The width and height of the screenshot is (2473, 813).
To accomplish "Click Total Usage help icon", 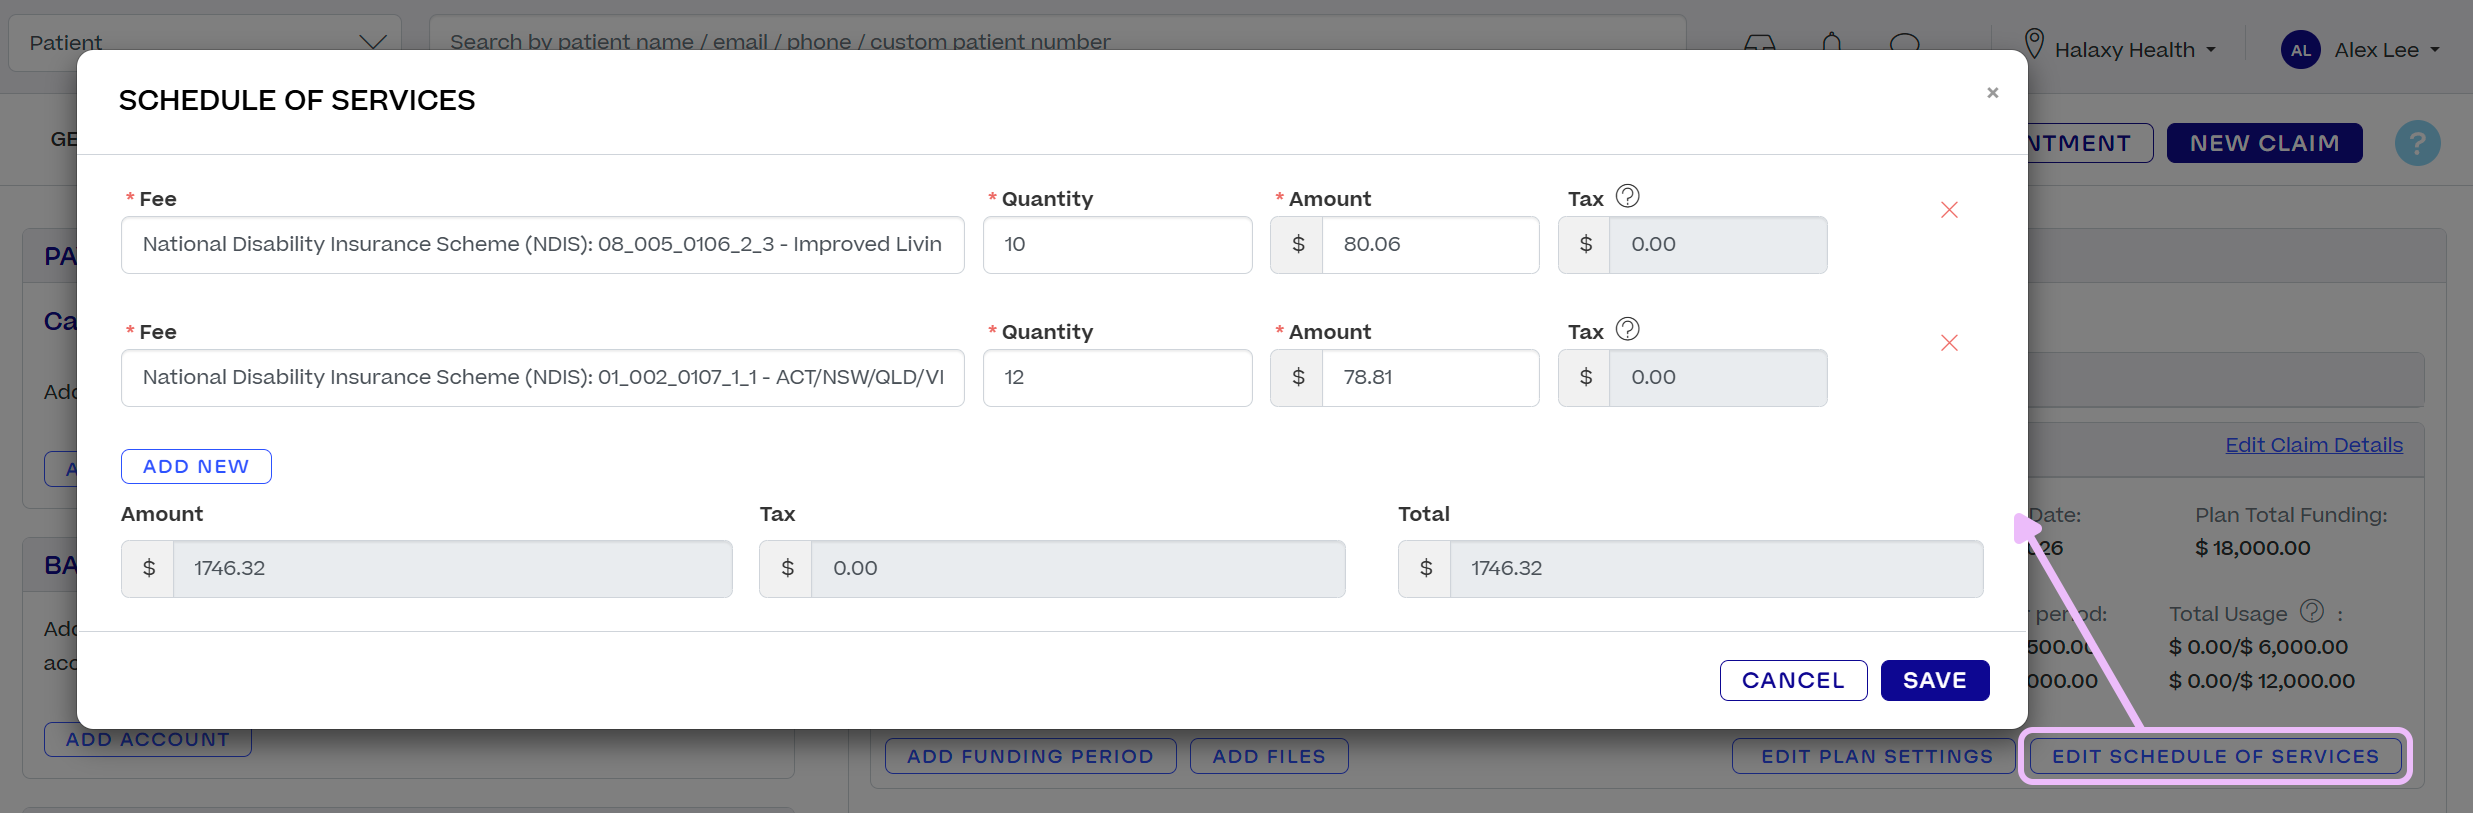I will [x=2312, y=610].
